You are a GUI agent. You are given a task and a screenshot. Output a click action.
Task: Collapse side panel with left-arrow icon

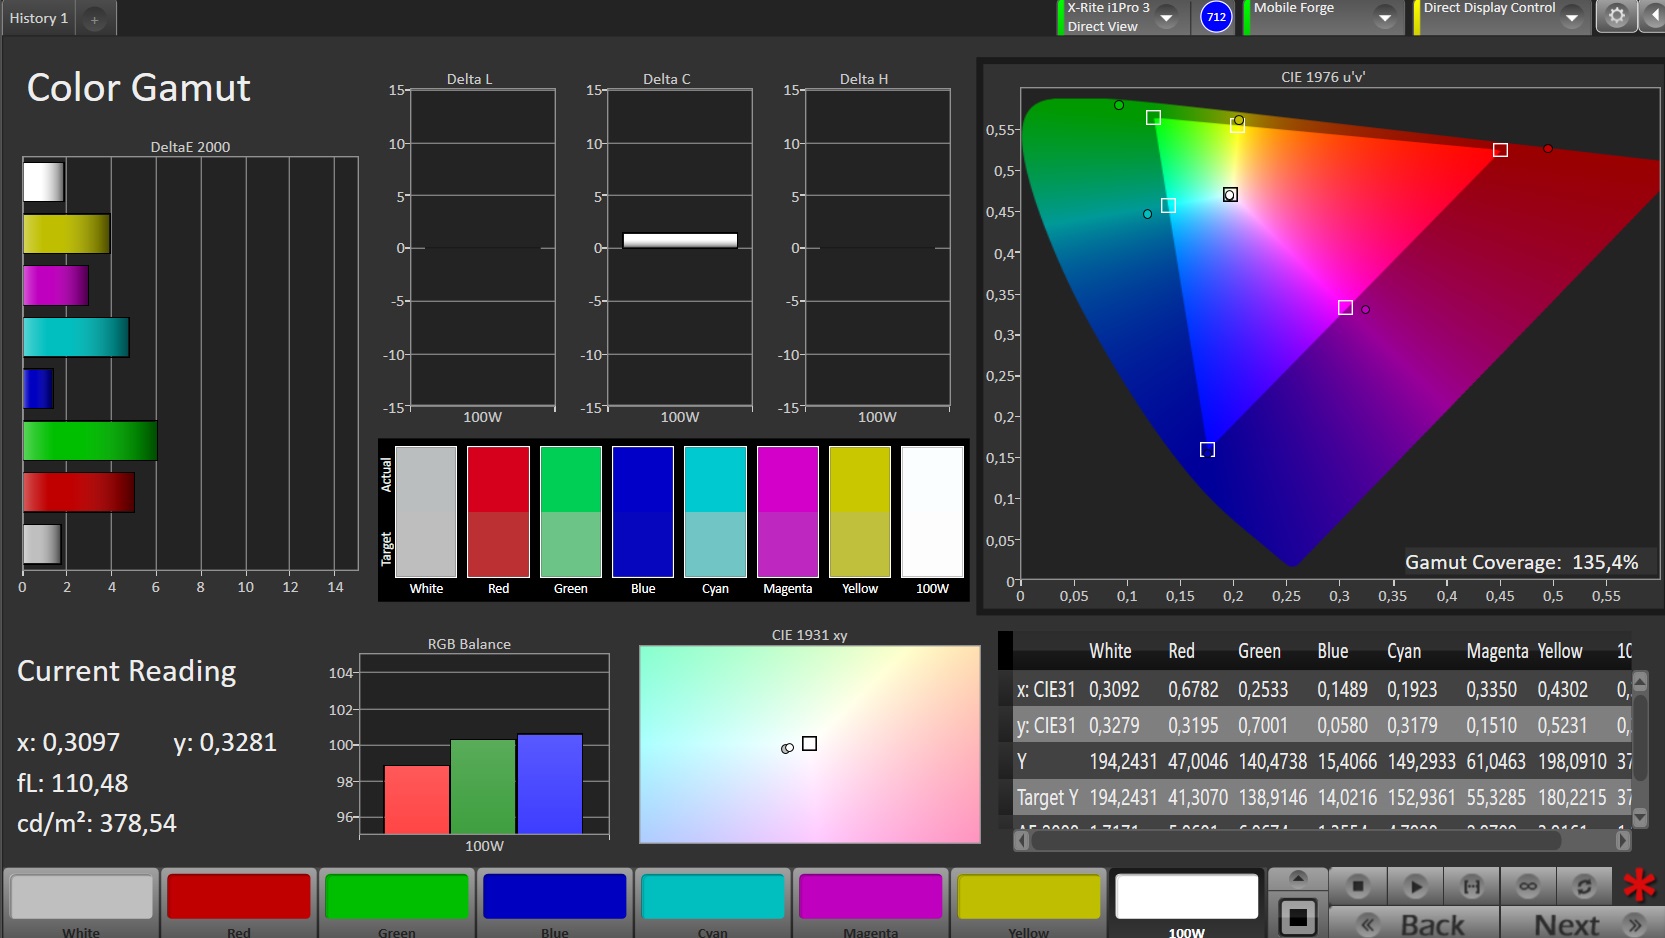tap(1653, 16)
